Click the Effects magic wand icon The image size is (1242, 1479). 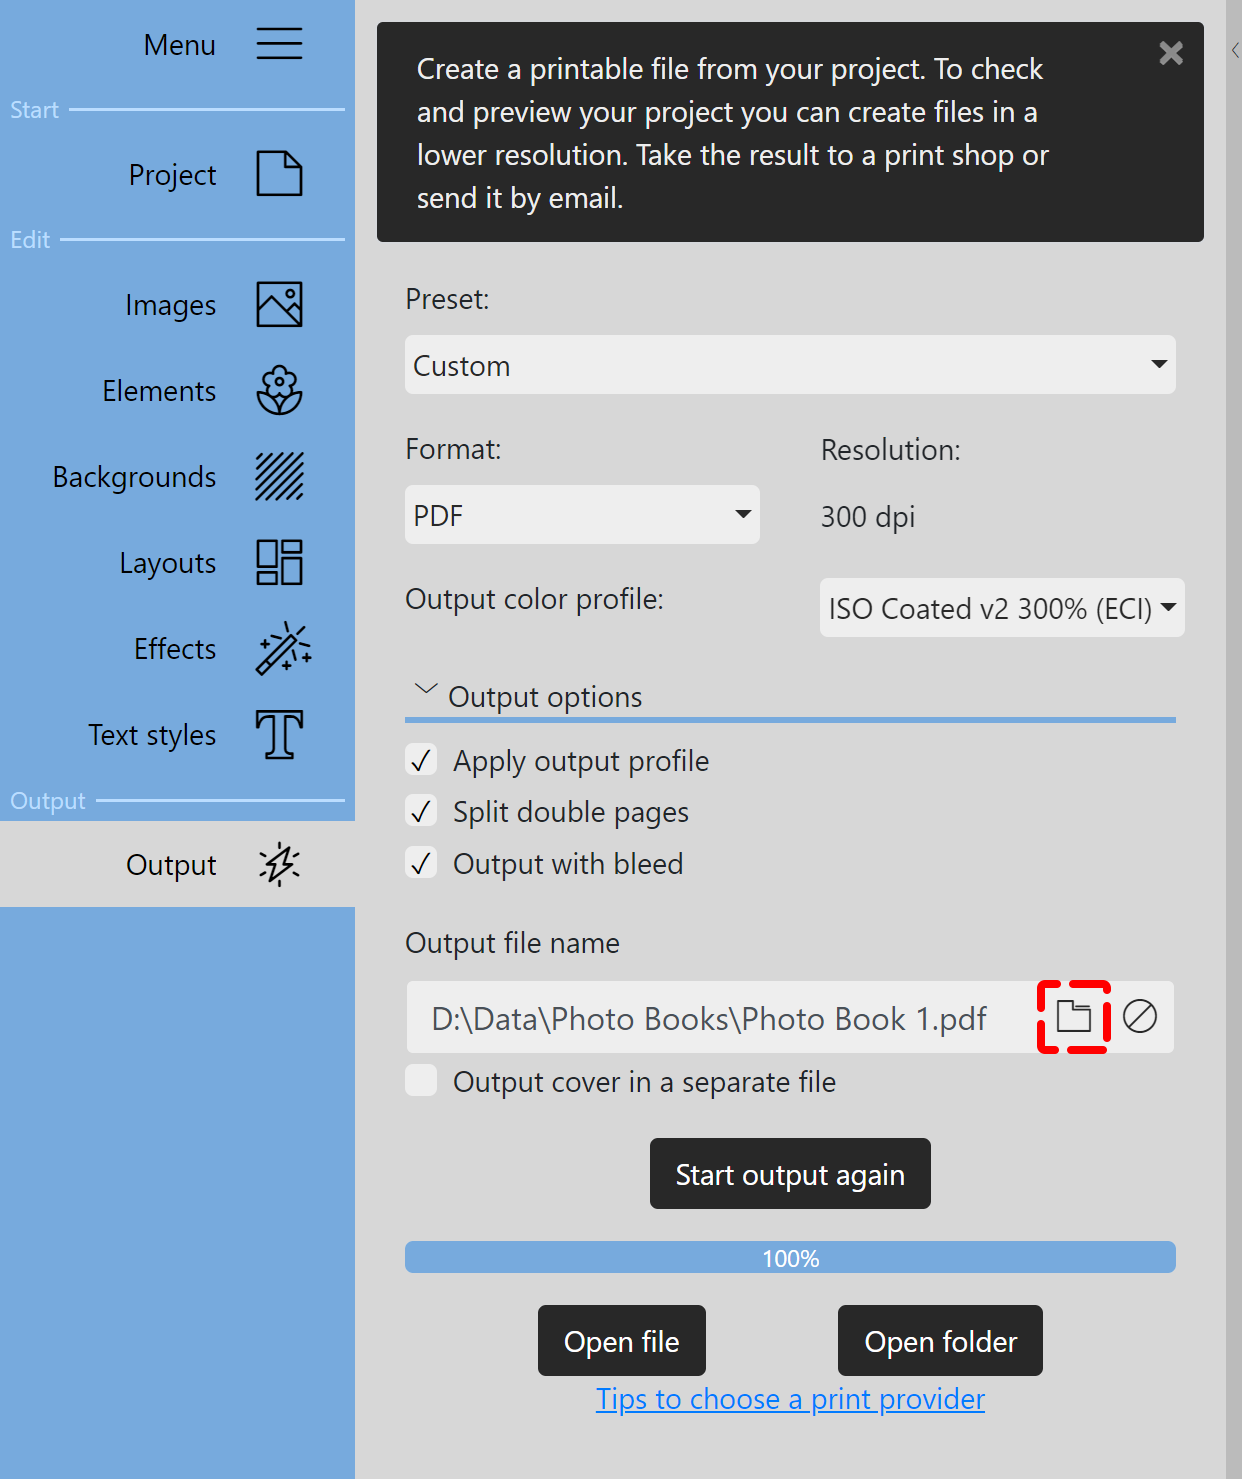tap(283, 648)
